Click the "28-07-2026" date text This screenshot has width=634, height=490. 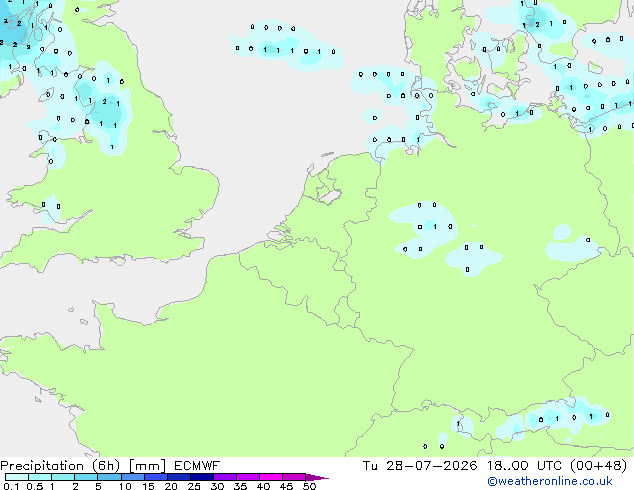(431, 466)
